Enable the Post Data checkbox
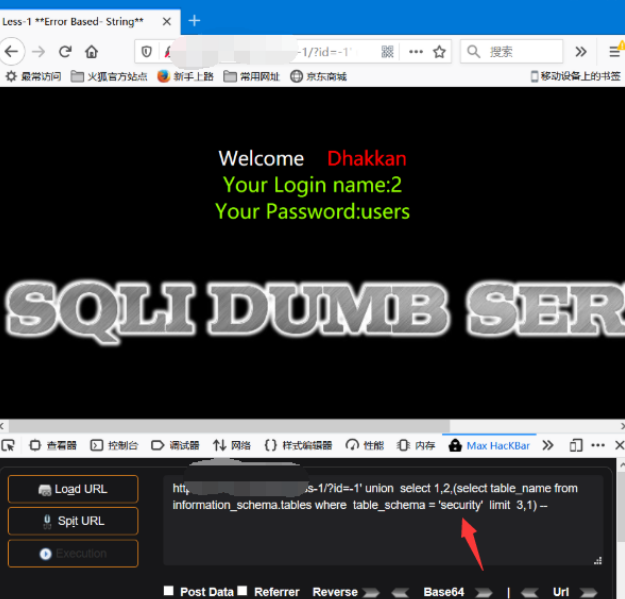The height and width of the screenshot is (599, 625). coord(169,590)
